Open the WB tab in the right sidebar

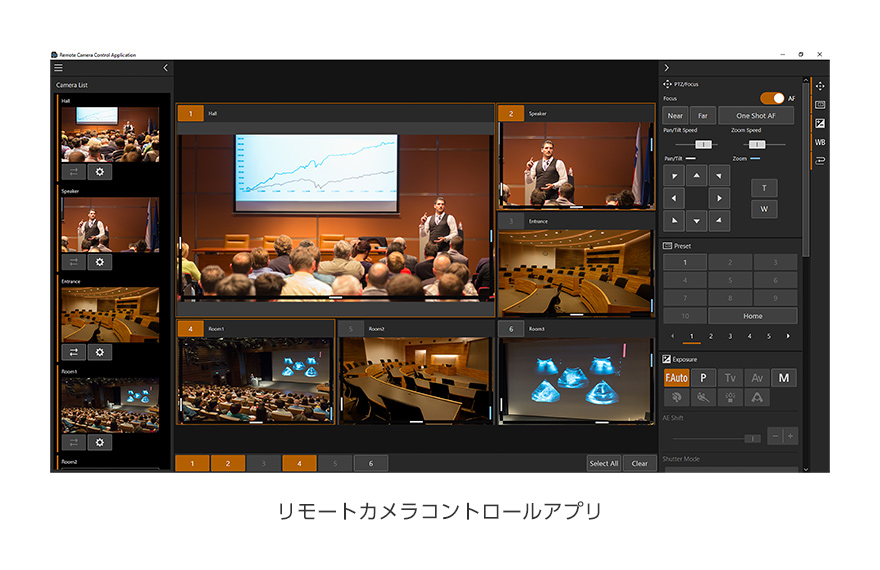[x=820, y=142]
